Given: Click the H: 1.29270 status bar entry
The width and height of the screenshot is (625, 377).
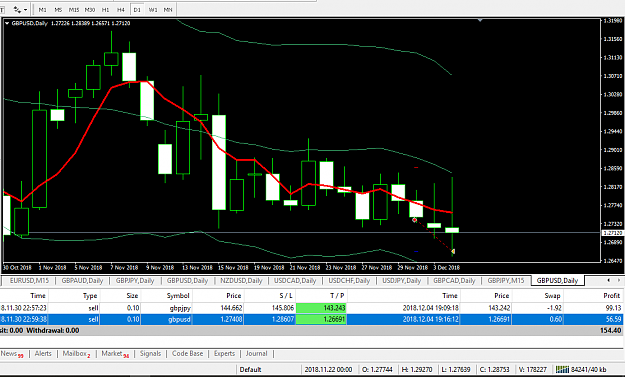Looking at the screenshot, I should [417, 369].
